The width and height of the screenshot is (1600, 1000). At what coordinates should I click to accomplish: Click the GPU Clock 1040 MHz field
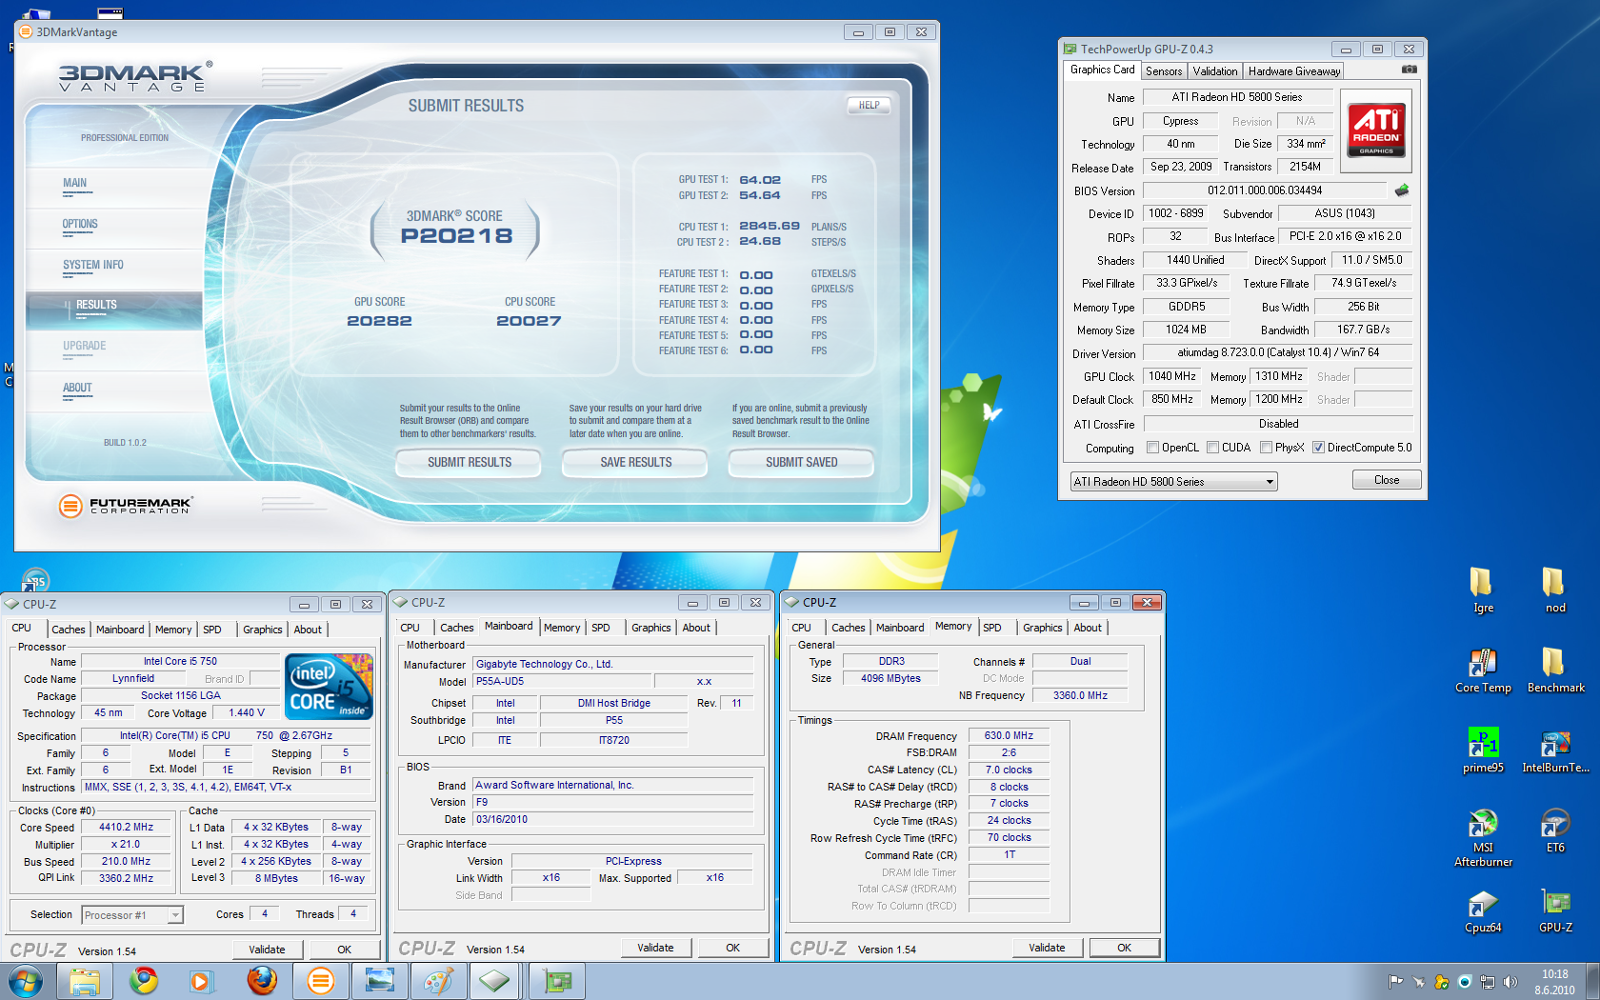click(x=1172, y=376)
